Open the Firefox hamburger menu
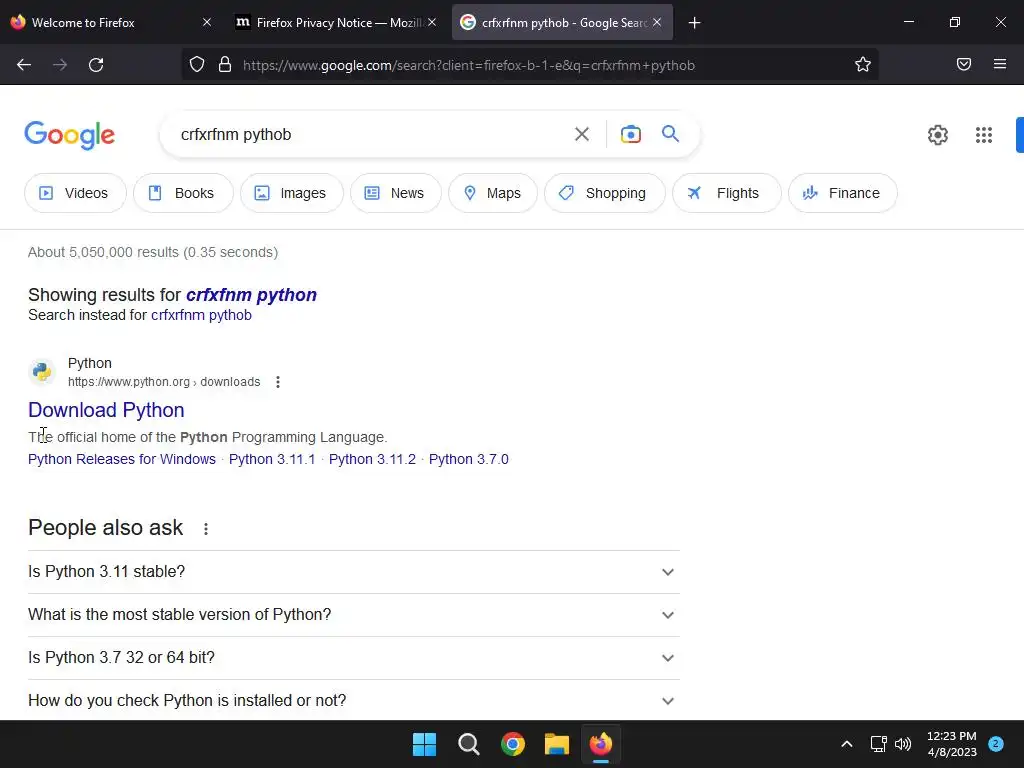The height and width of the screenshot is (768, 1024). (999, 64)
